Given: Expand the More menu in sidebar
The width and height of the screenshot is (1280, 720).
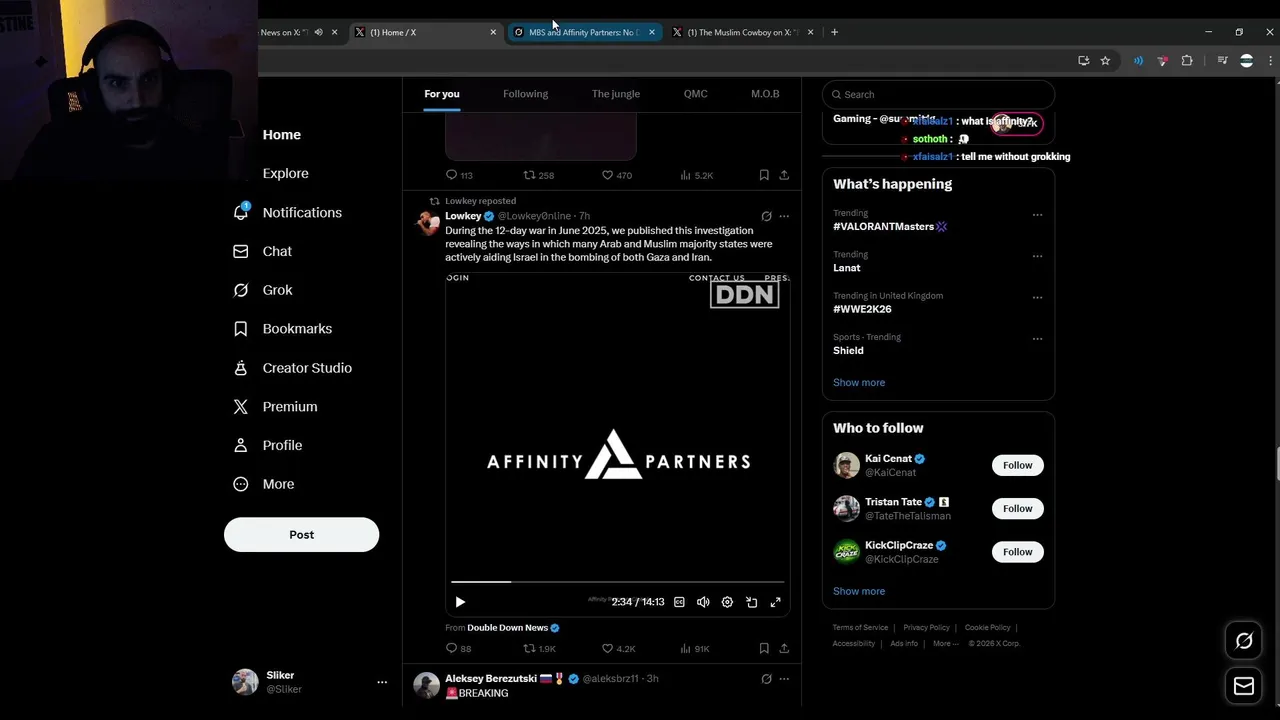Looking at the screenshot, I should click(264, 484).
